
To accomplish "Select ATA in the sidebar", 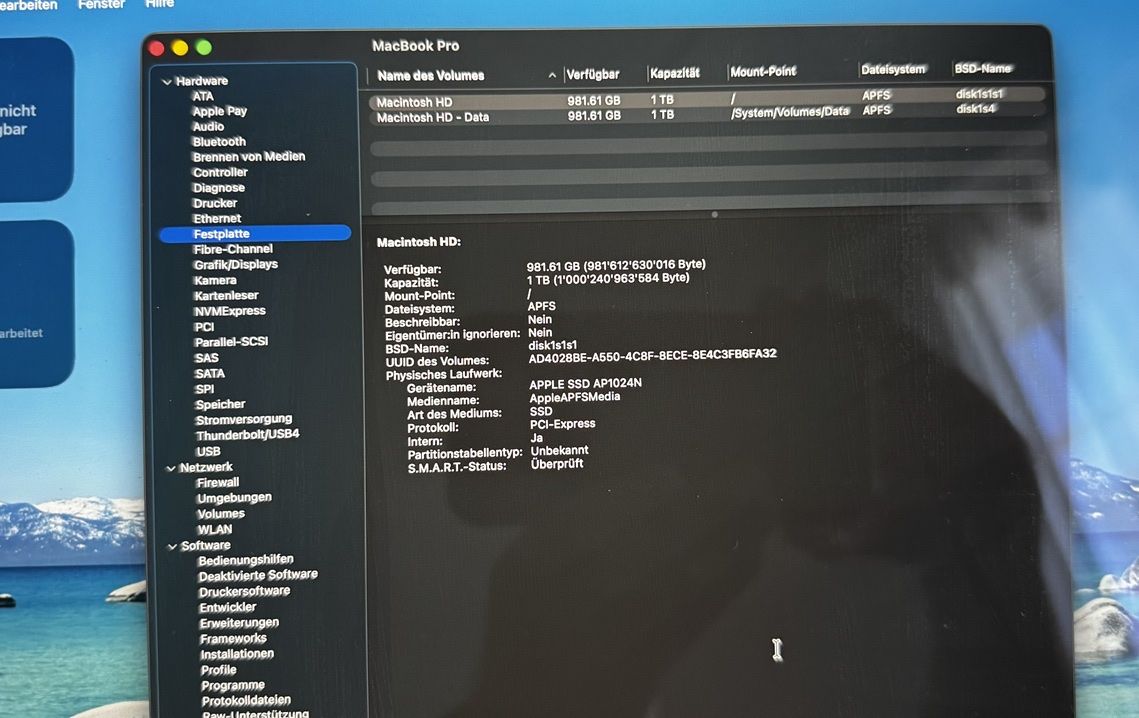I will coord(203,96).
